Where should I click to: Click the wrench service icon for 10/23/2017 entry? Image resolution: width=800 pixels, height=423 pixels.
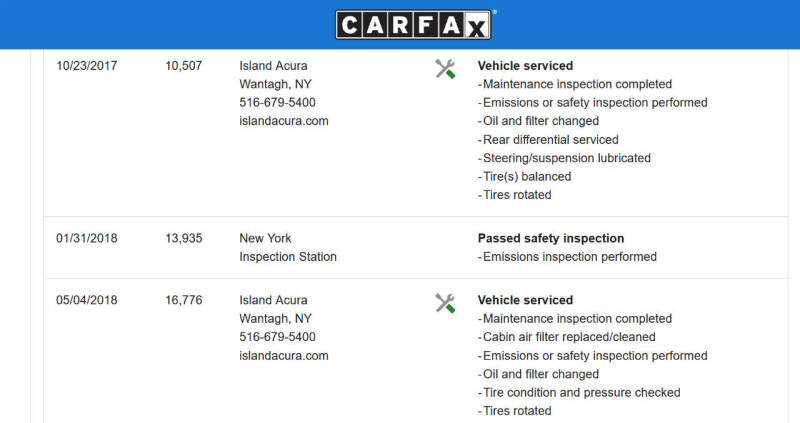coord(445,69)
